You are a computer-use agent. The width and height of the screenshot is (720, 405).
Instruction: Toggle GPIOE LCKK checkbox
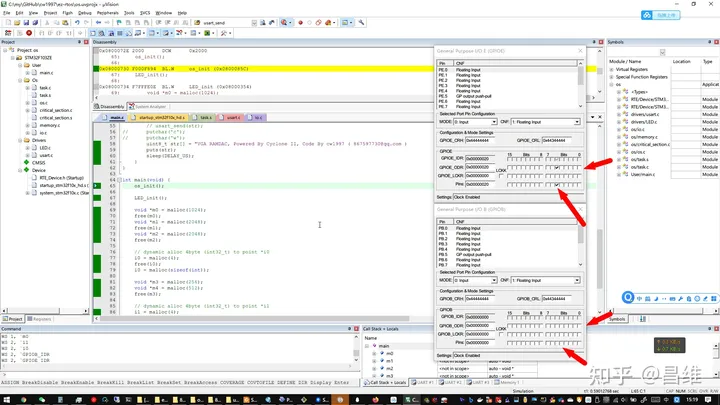pos(501,176)
